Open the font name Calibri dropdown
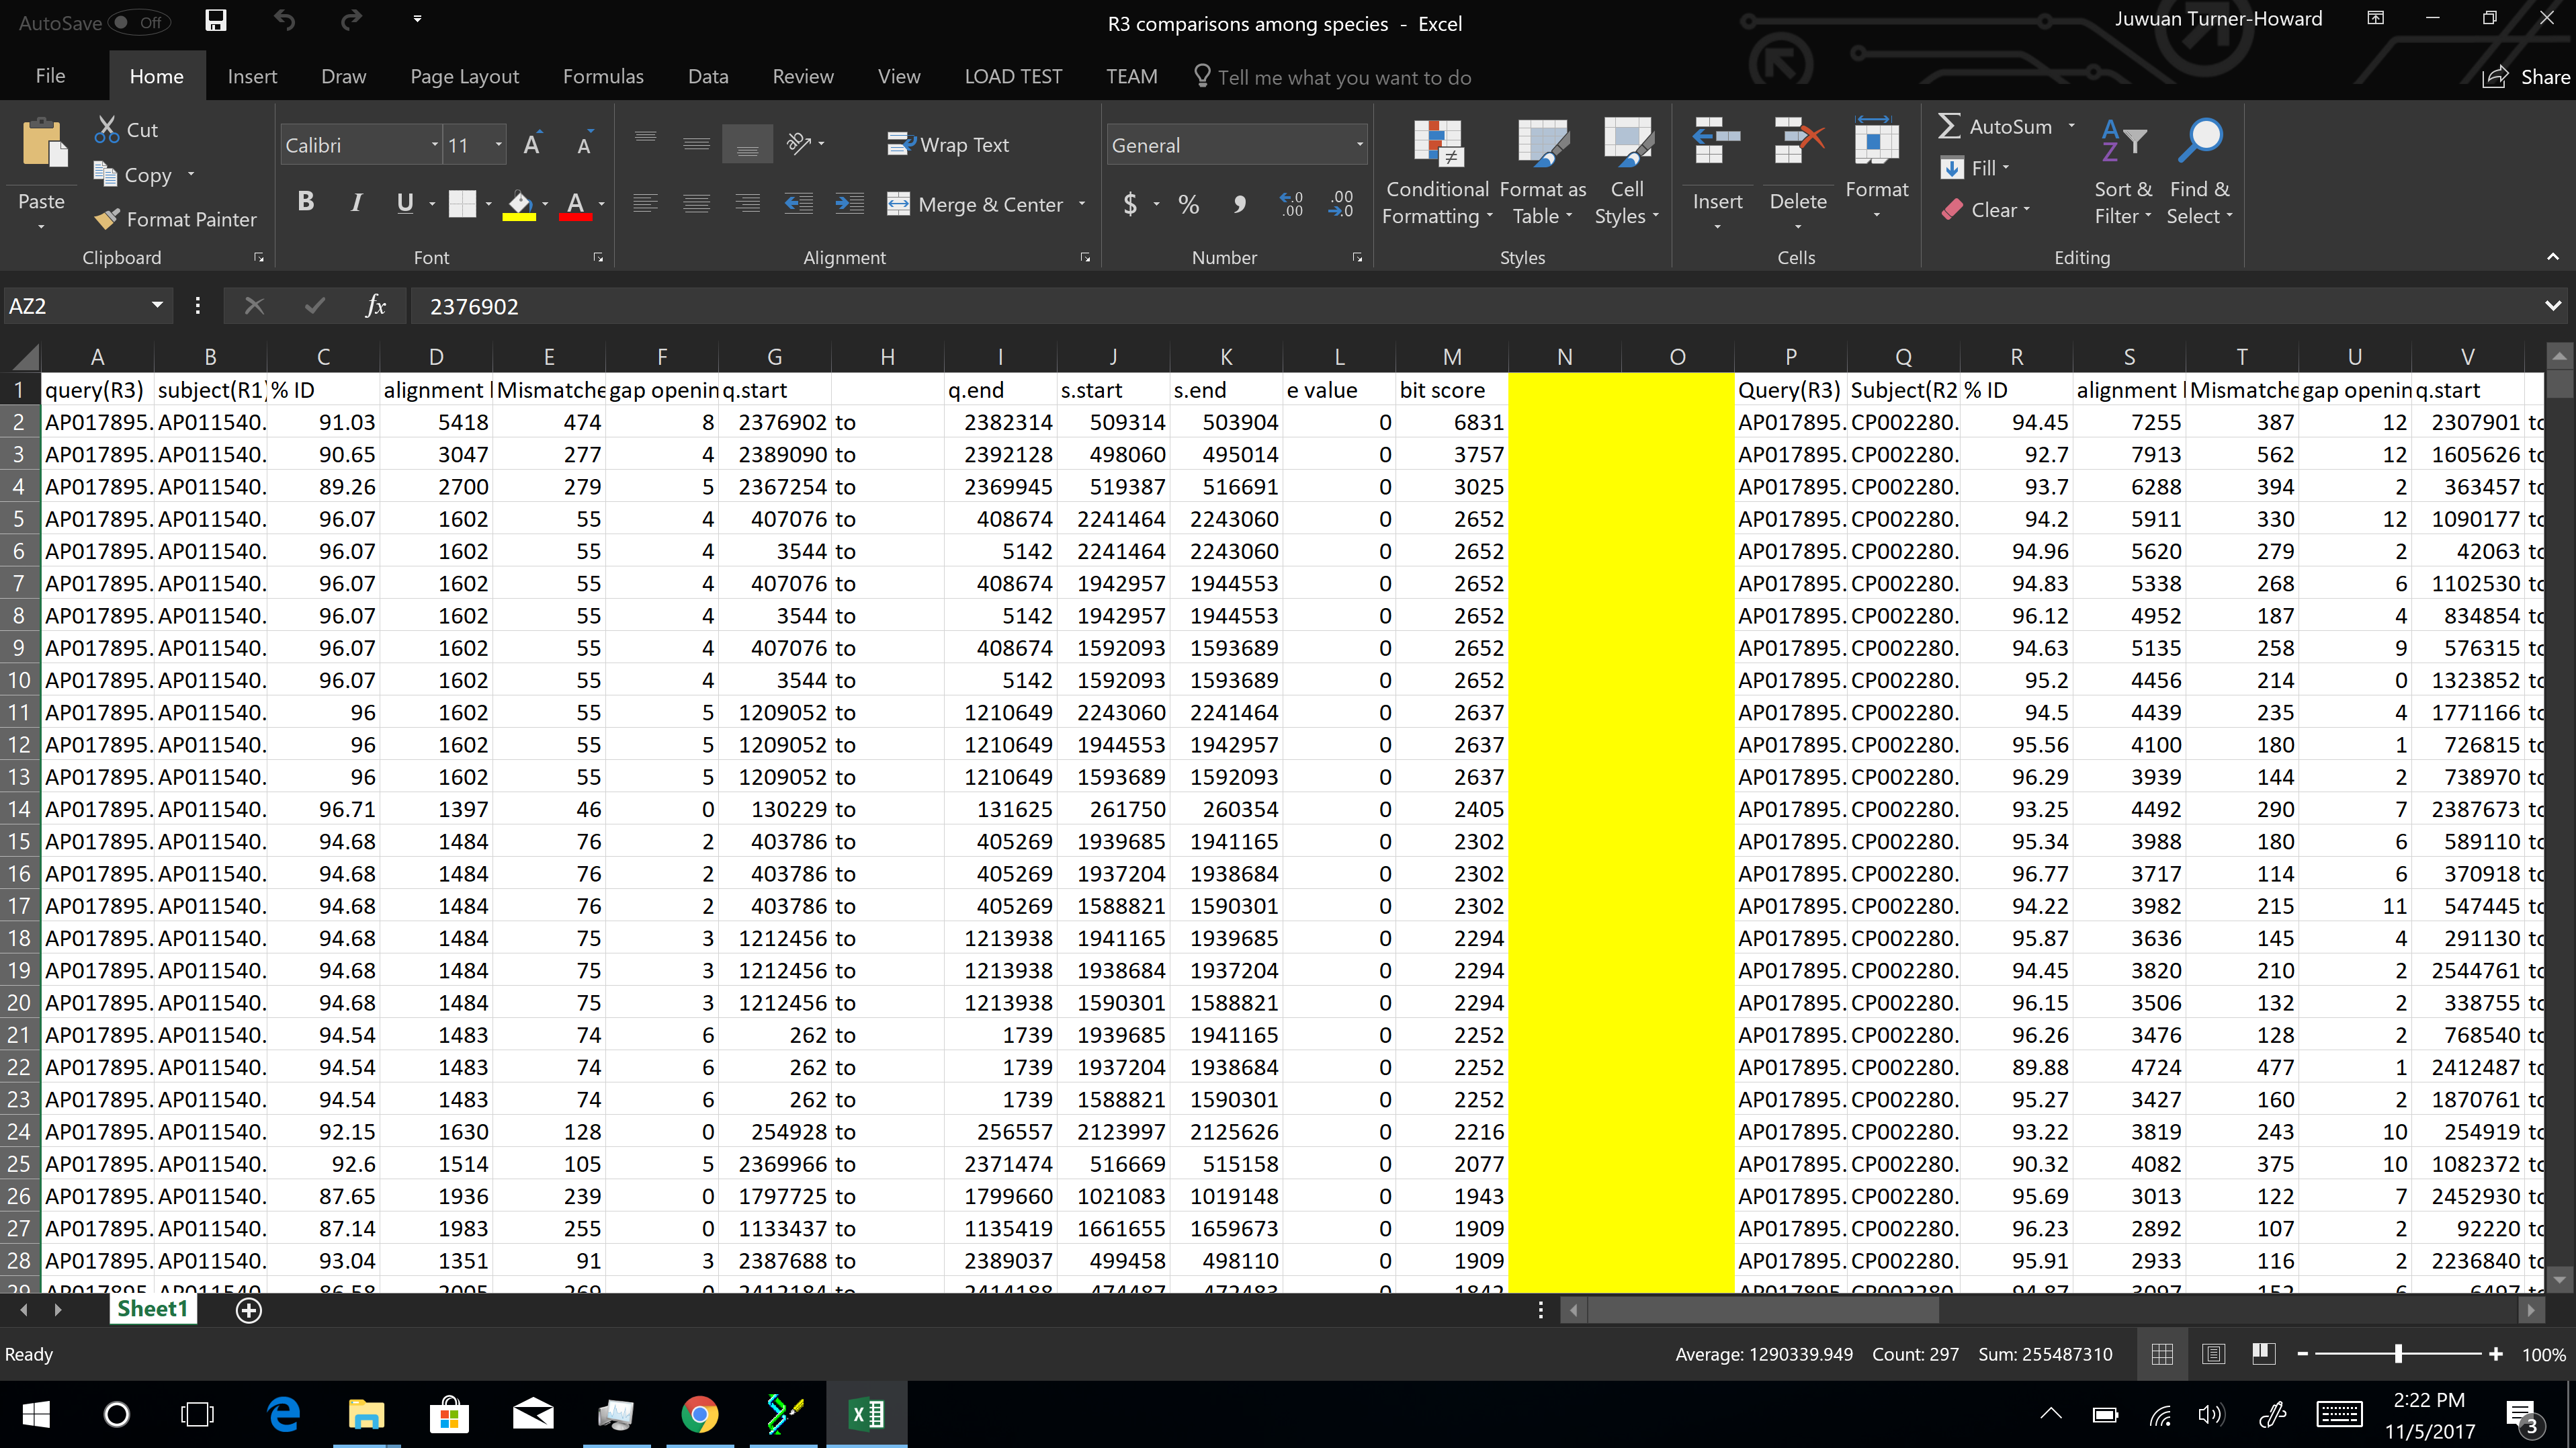Image resolution: width=2576 pixels, height=1448 pixels. [434, 145]
